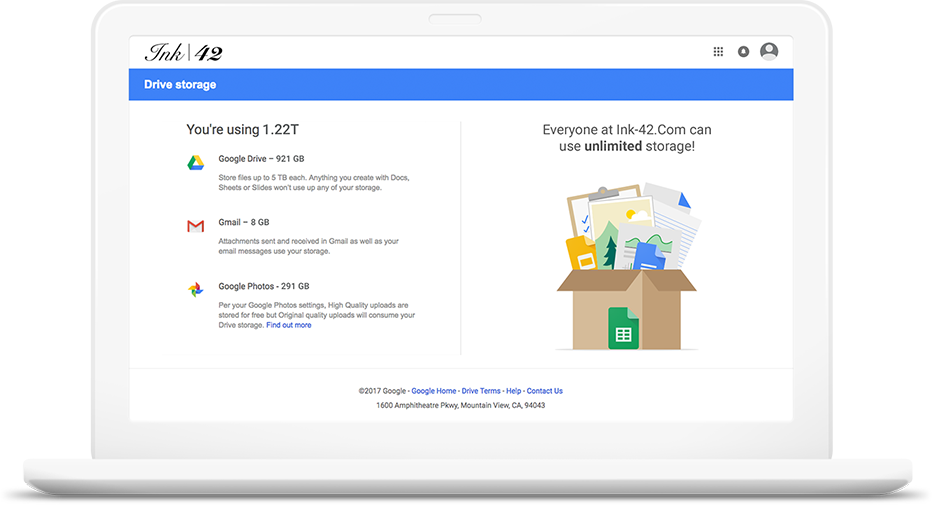The width and height of the screenshot is (932, 505).
Task: Click the Gmail envelope icon
Action: click(x=196, y=227)
